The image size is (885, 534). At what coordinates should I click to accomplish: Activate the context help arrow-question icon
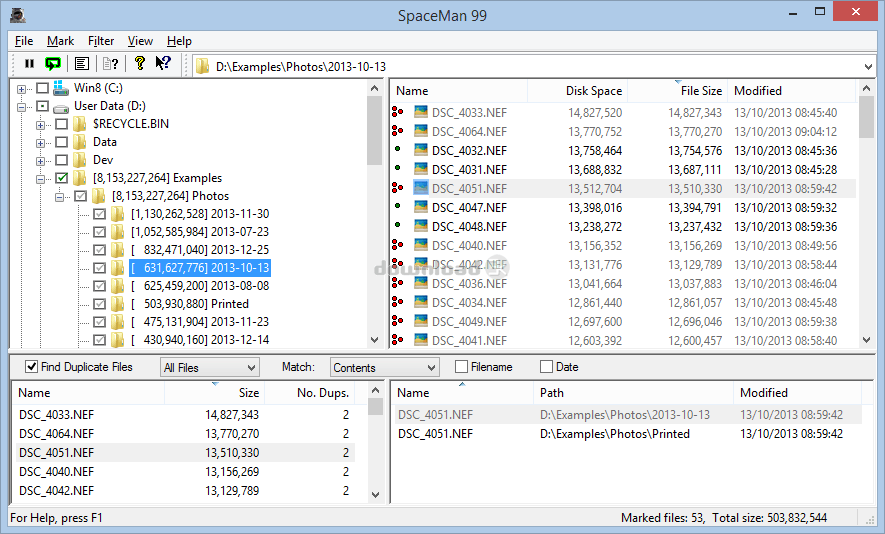point(163,64)
